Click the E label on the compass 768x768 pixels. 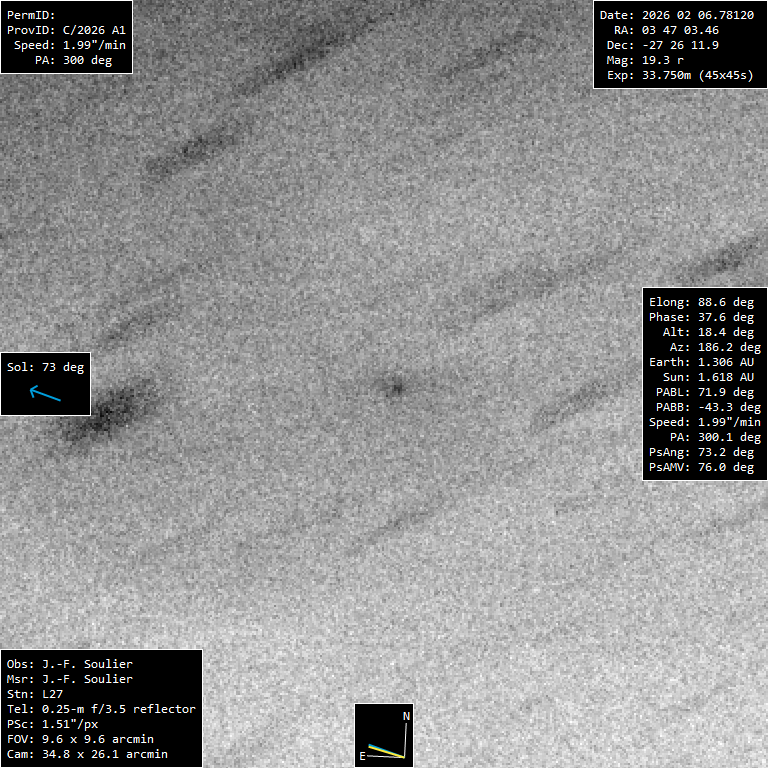pyautogui.click(x=362, y=757)
